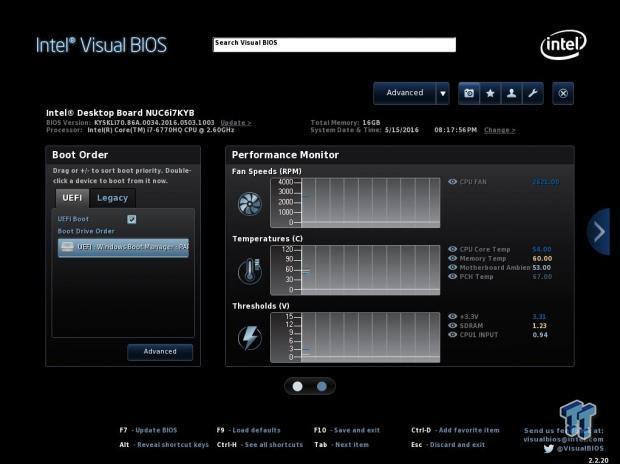Click the fan speeds fan icon
The width and height of the screenshot is (620, 464).
[250, 204]
